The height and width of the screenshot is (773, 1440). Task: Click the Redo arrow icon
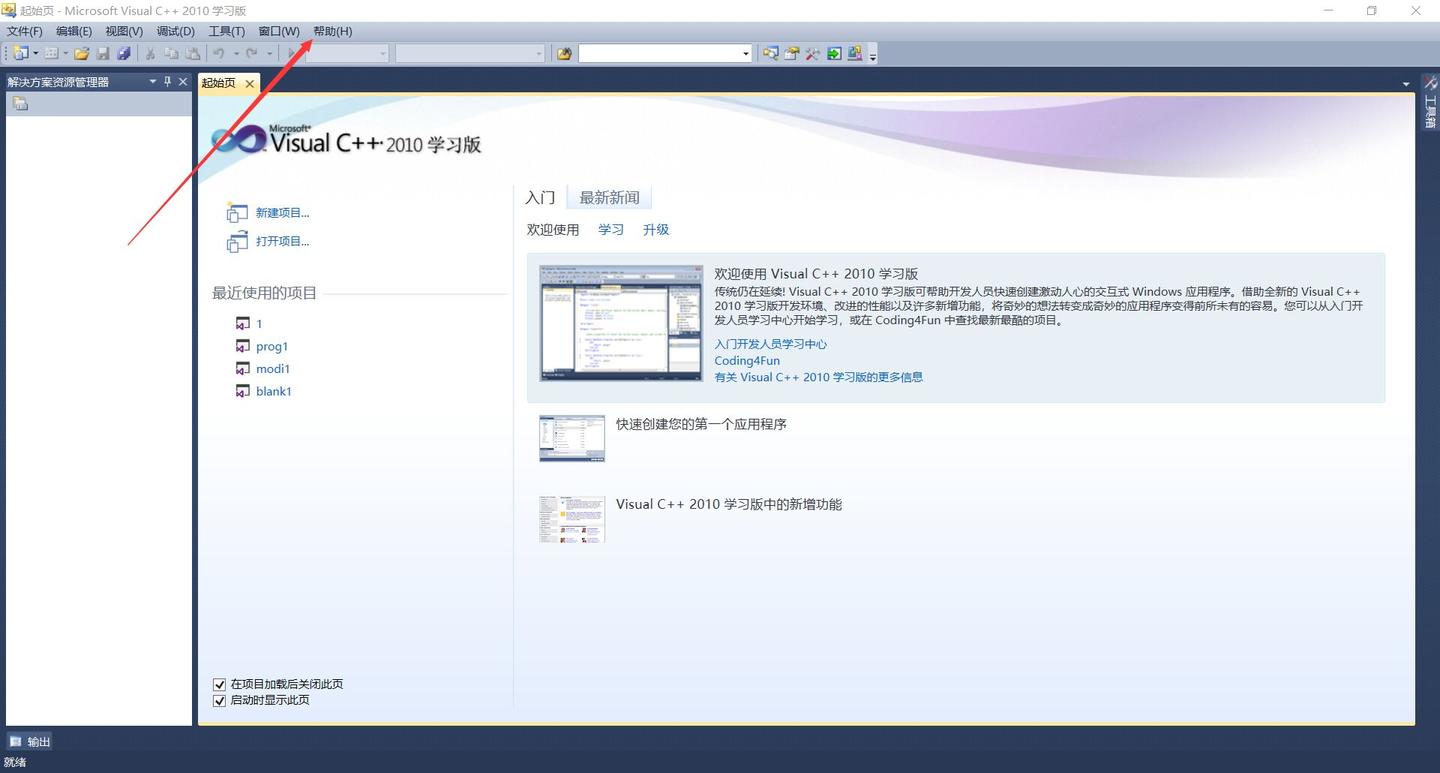(252, 53)
